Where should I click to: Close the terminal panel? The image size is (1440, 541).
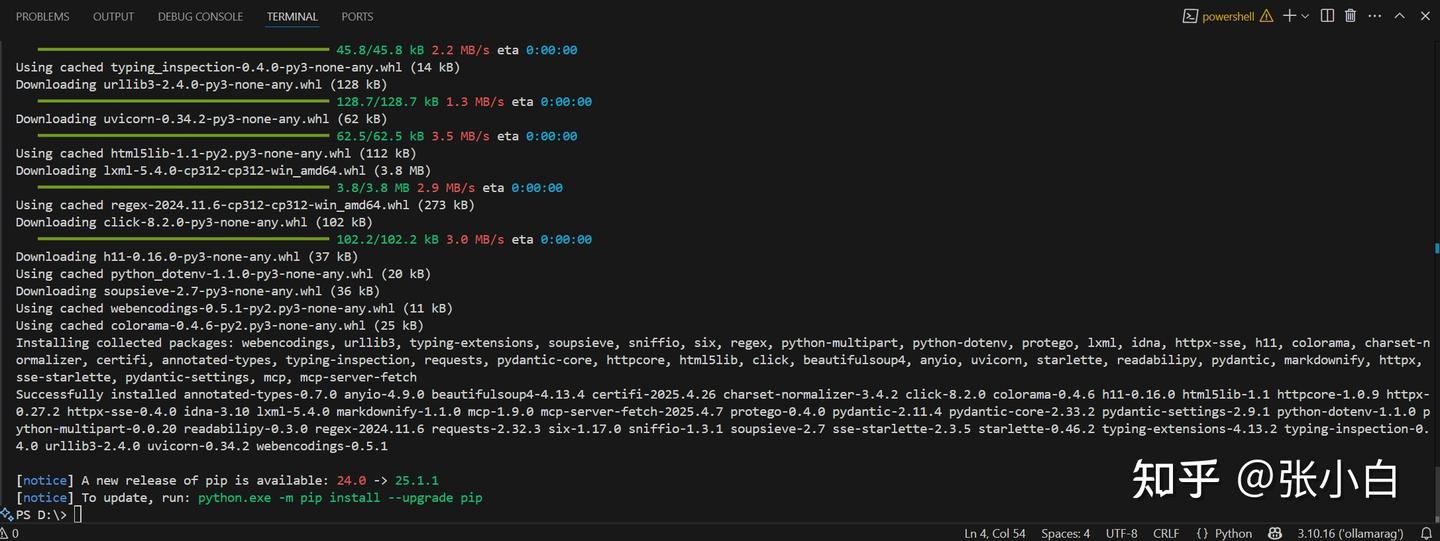tap(1425, 16)
